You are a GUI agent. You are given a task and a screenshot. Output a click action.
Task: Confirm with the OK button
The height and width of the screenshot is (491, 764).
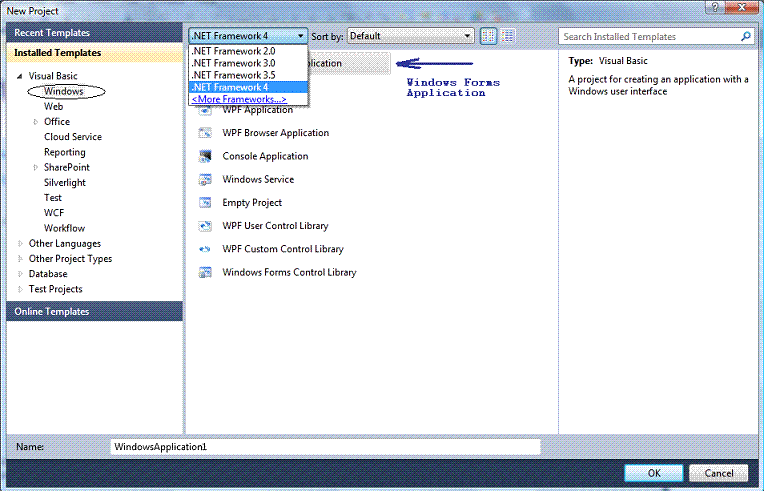(x=653, y=473)
